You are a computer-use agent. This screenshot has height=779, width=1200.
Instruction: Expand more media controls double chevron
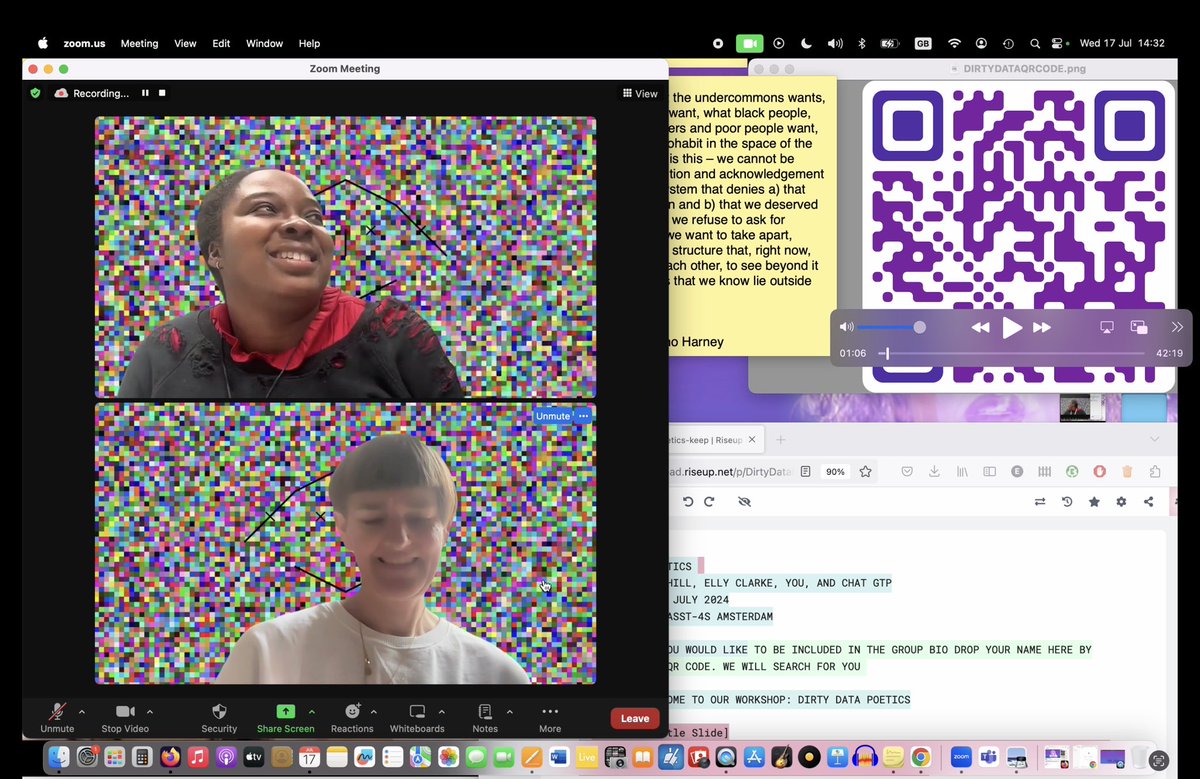coord(1177,327)
